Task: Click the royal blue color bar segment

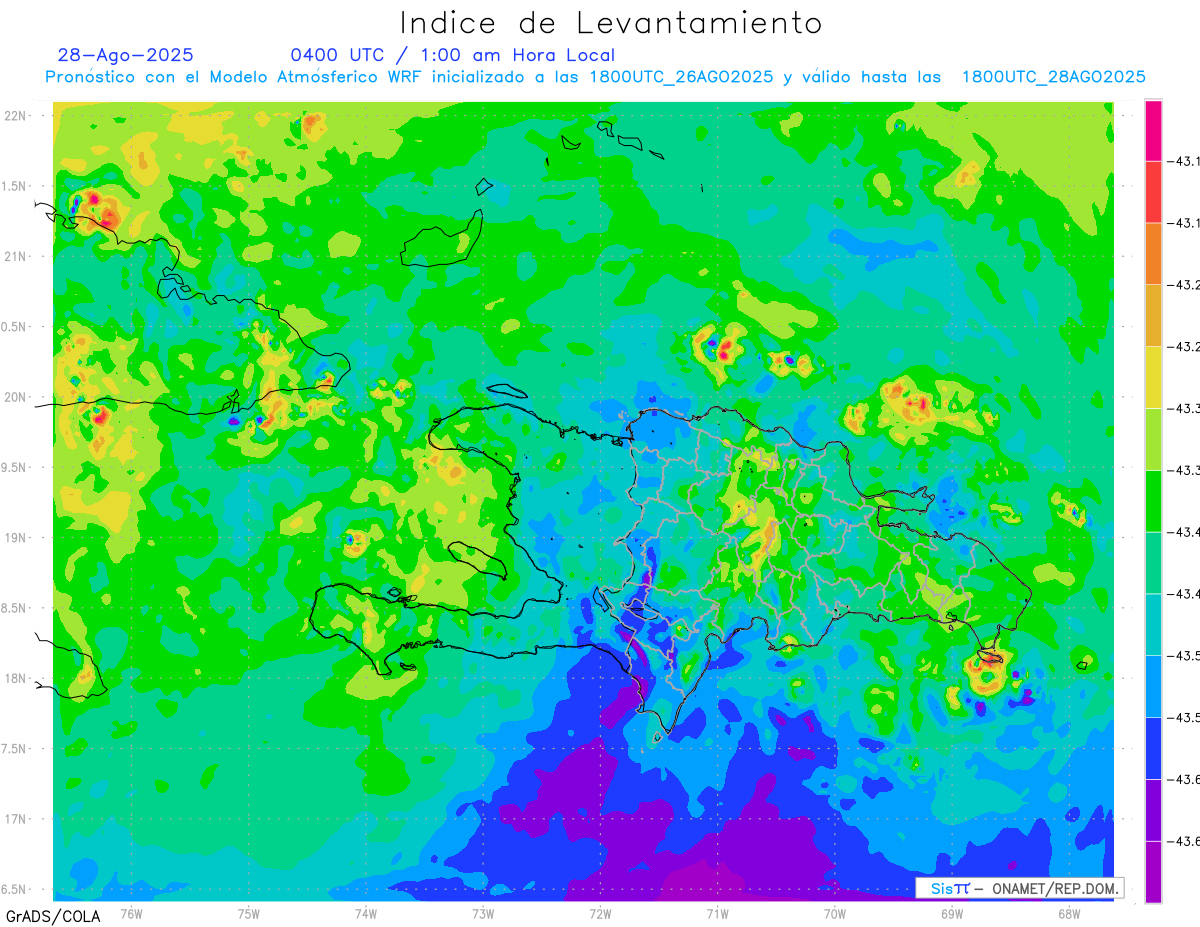Action: 1153,749
